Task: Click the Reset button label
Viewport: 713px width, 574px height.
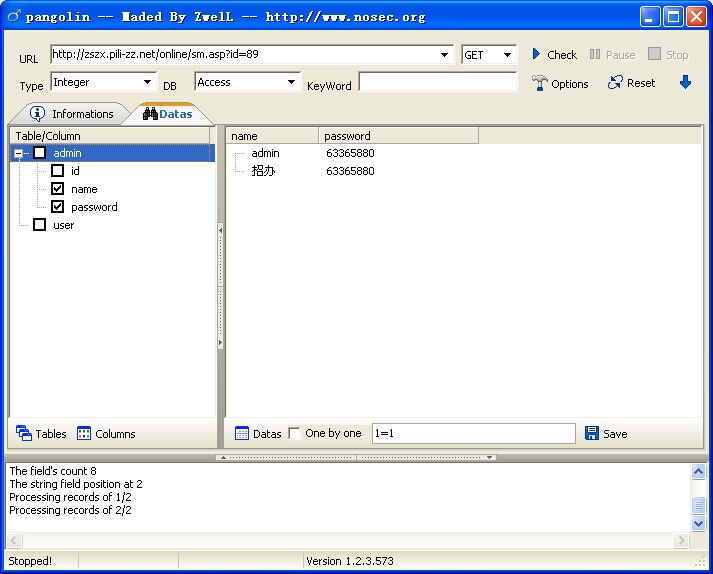Action: pos(641,83)
